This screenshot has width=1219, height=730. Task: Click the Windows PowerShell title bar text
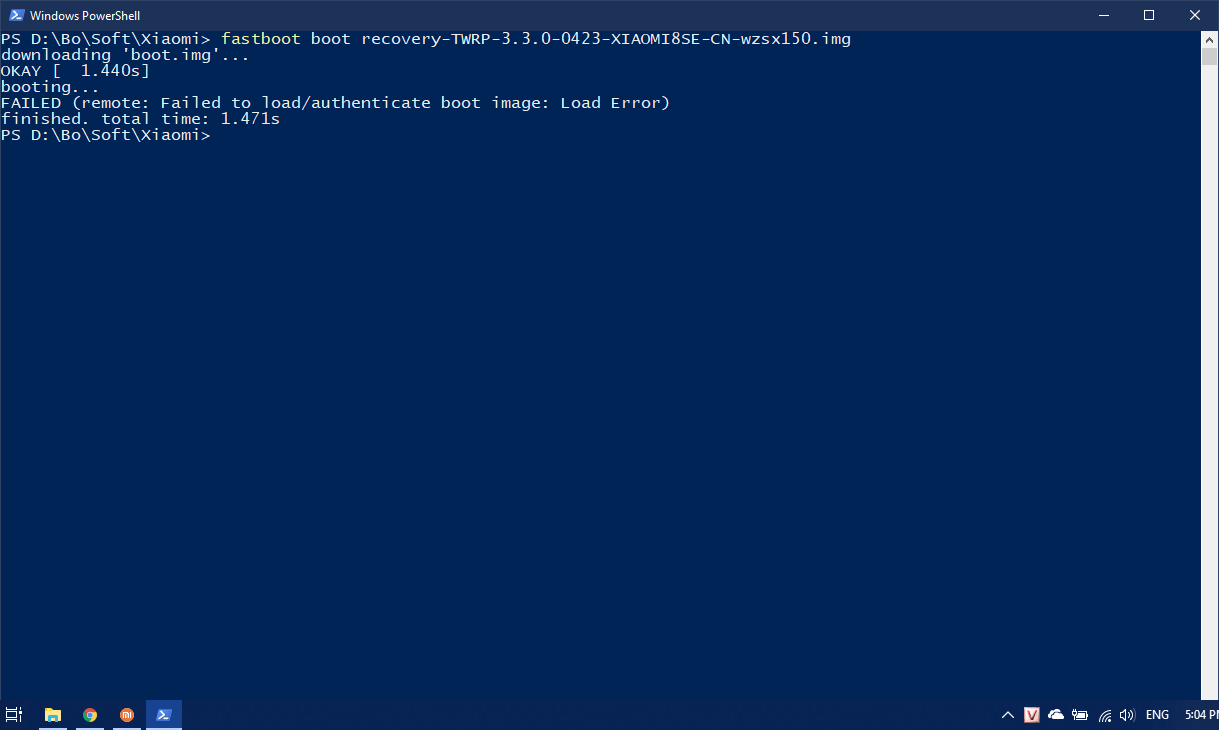coord(85,15)
